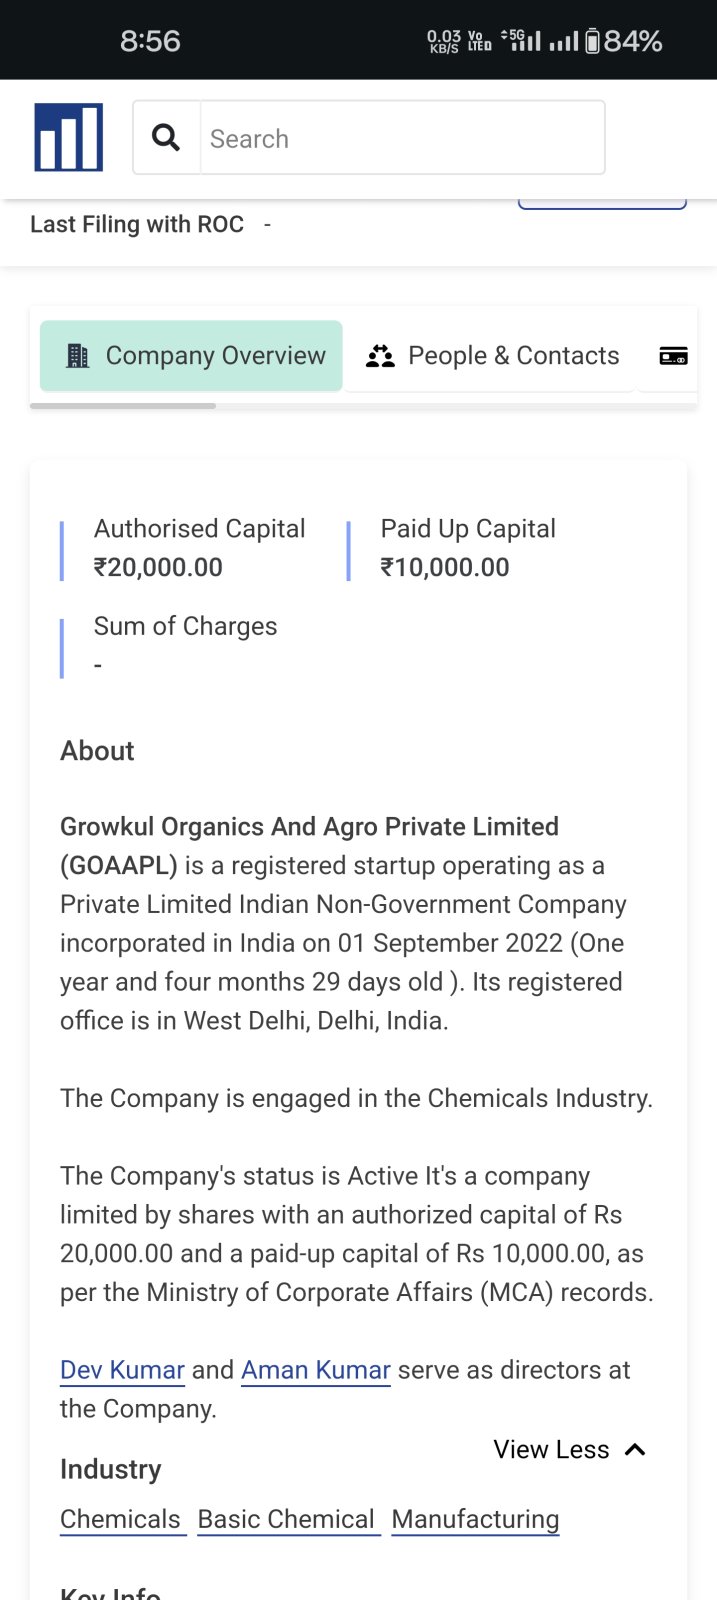Viewport: 717px width, 1600px height.
Task: Open Aman Kumar director profile link
Action: [x=315, y=1370]
